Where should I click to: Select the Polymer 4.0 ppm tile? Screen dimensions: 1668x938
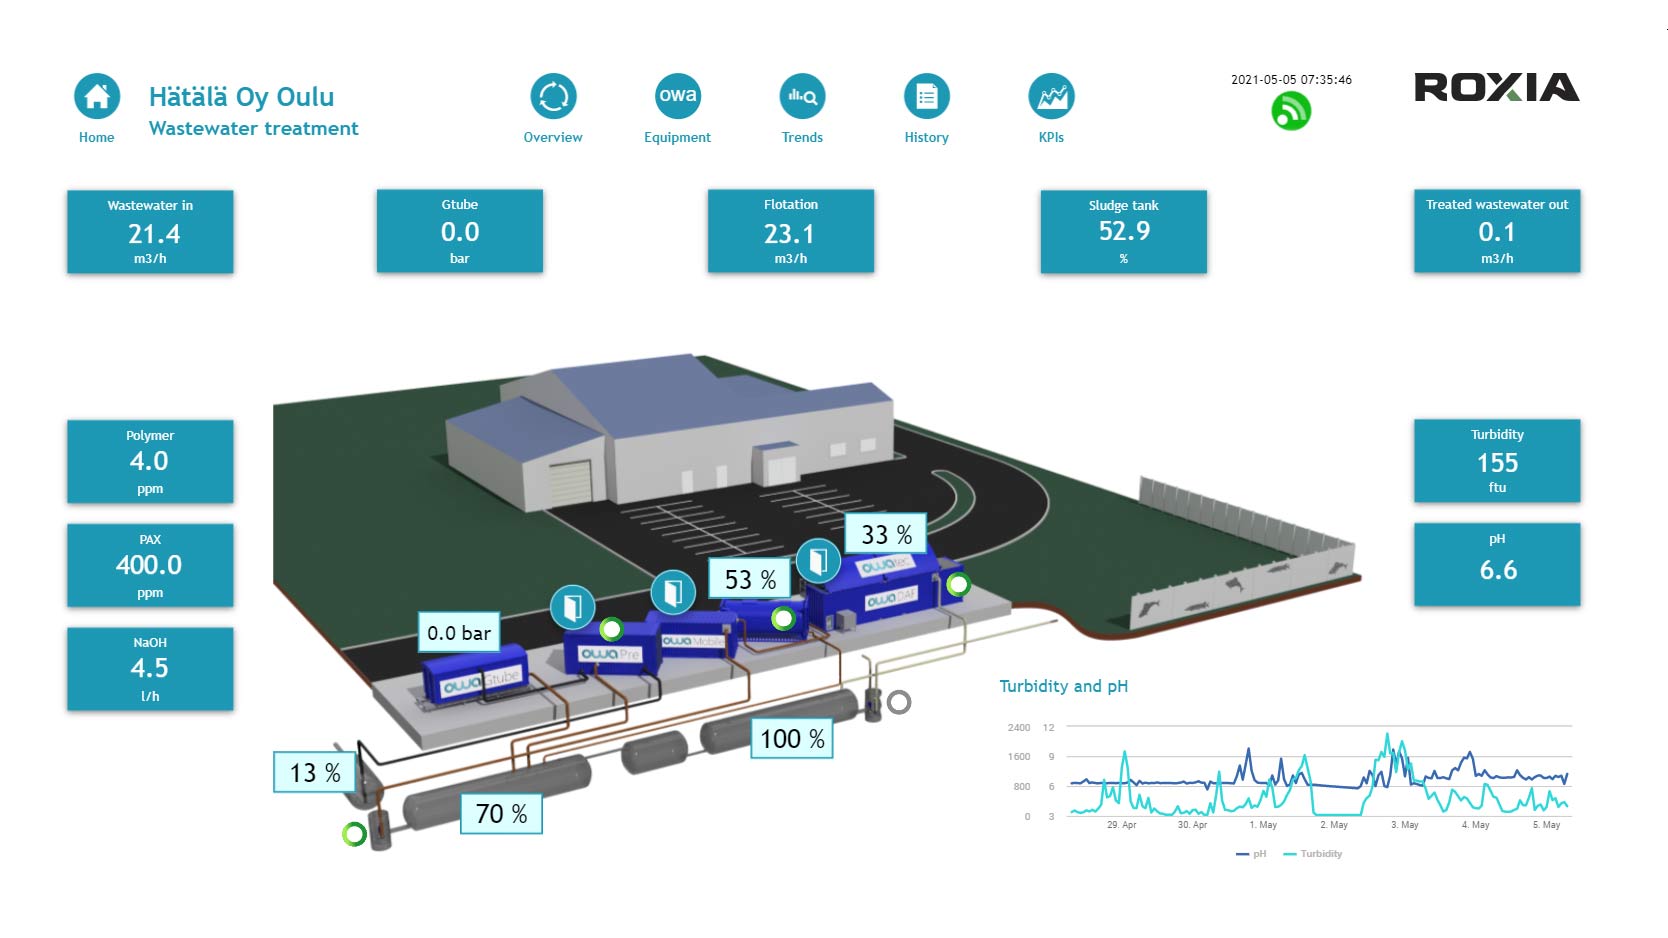150,461
